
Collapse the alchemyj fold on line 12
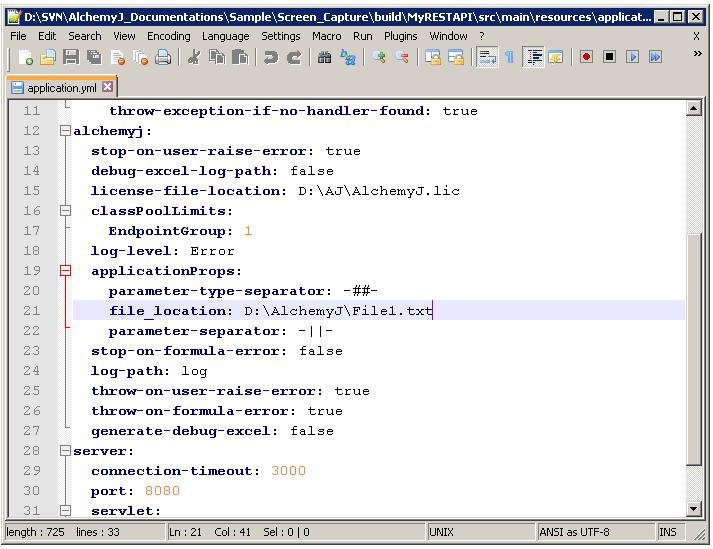click(x=65, y=131)
